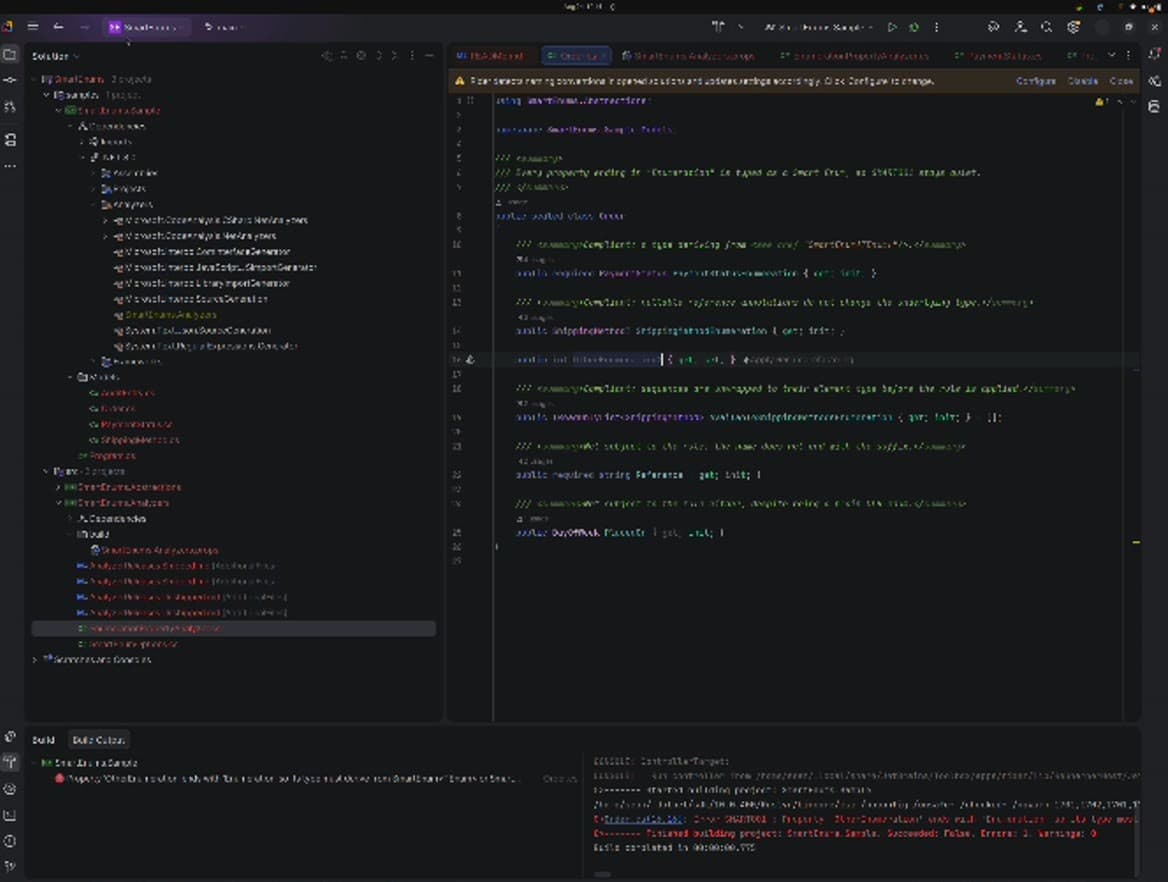Open the main hamburger menu

[x=33, y=27]
